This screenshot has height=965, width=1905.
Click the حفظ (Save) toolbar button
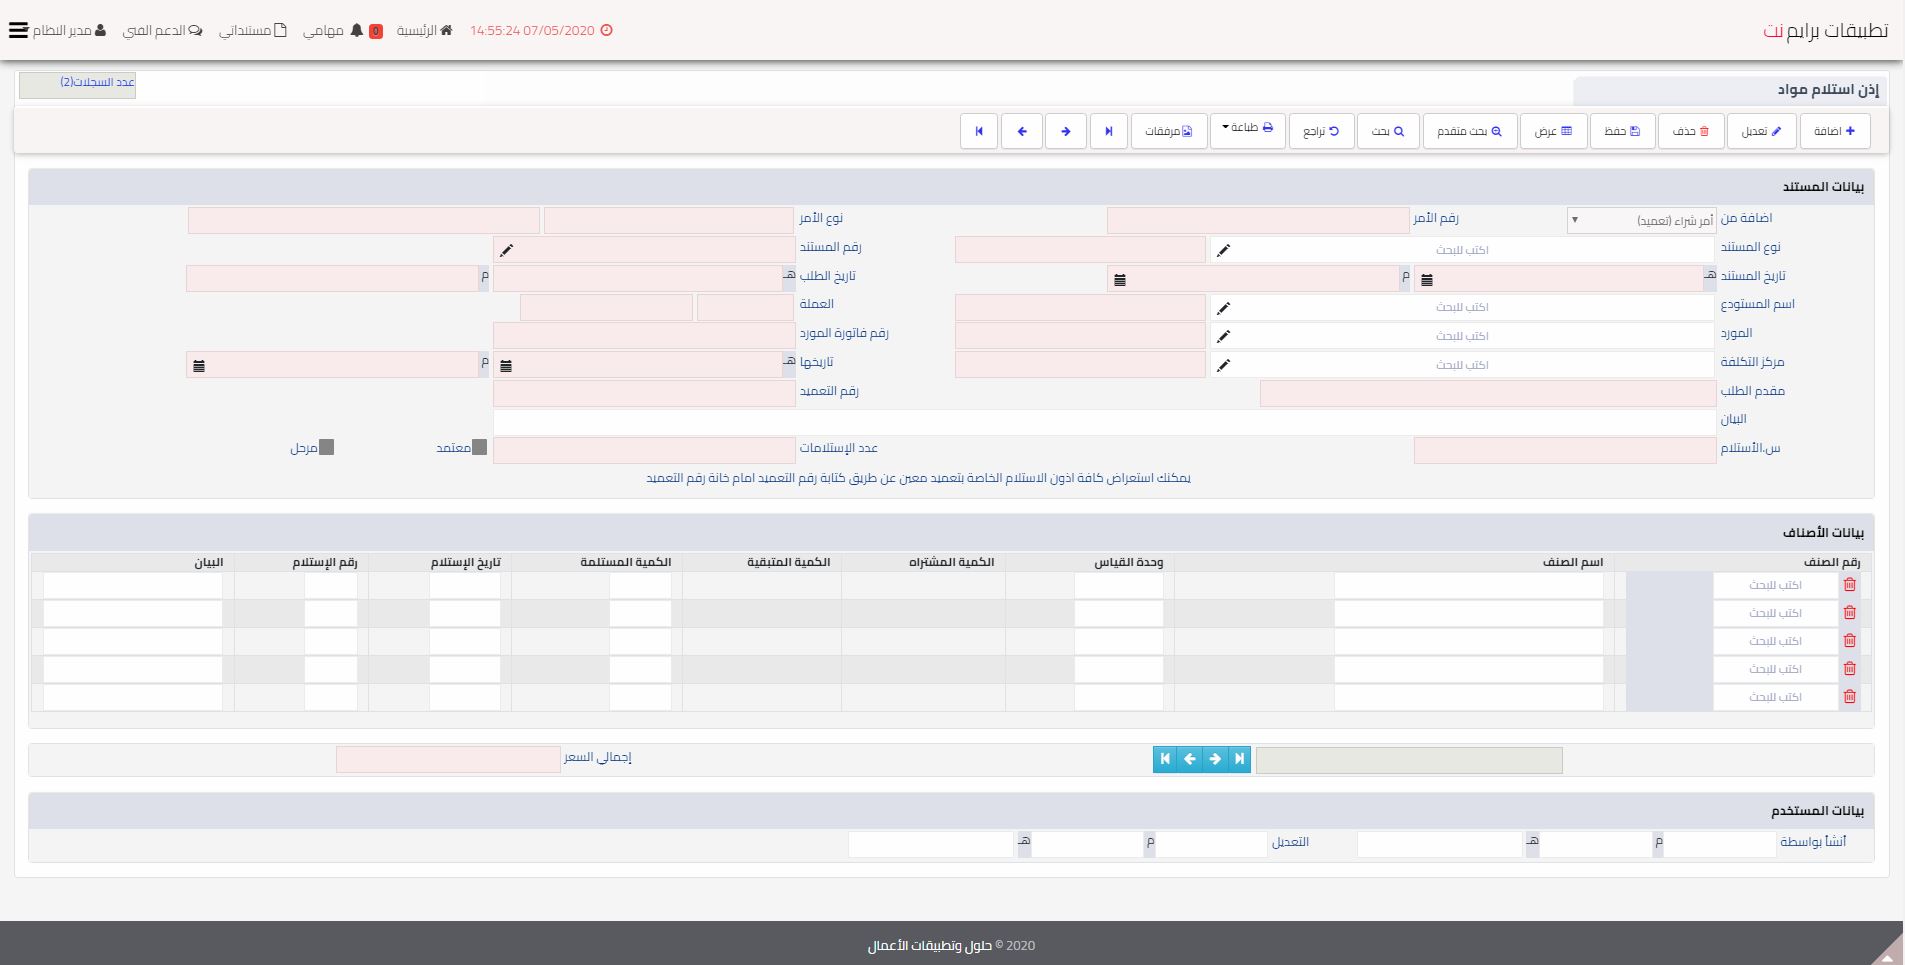1622,131
